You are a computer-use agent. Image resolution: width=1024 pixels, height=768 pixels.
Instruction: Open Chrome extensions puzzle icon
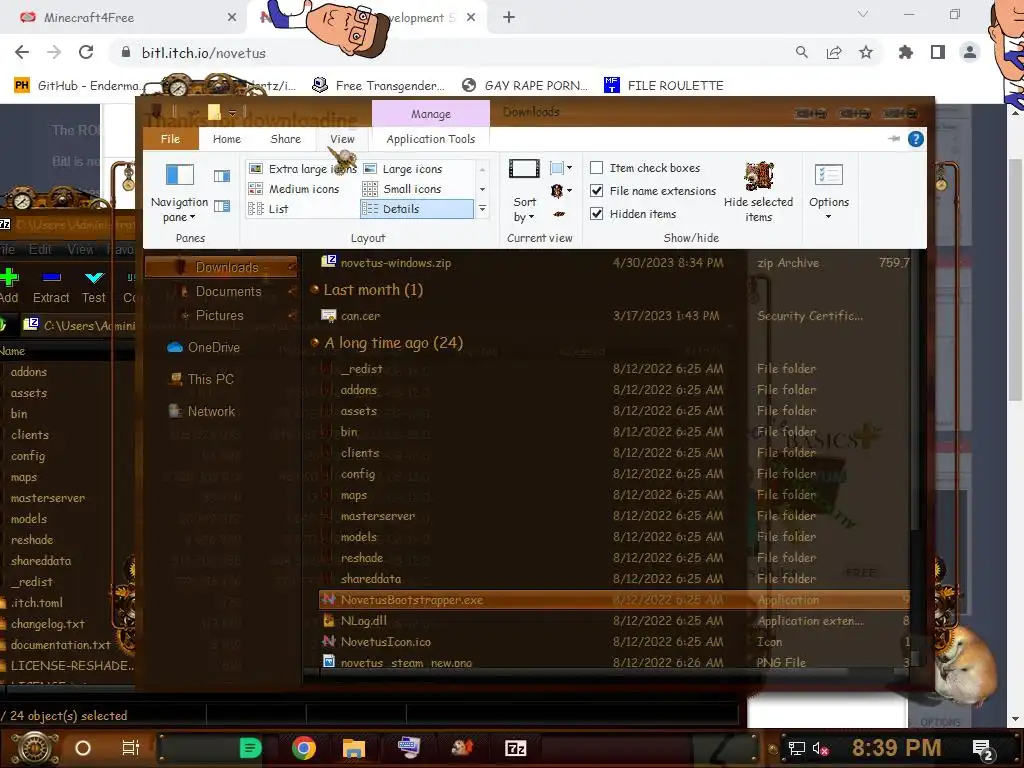tap(906, 53)
